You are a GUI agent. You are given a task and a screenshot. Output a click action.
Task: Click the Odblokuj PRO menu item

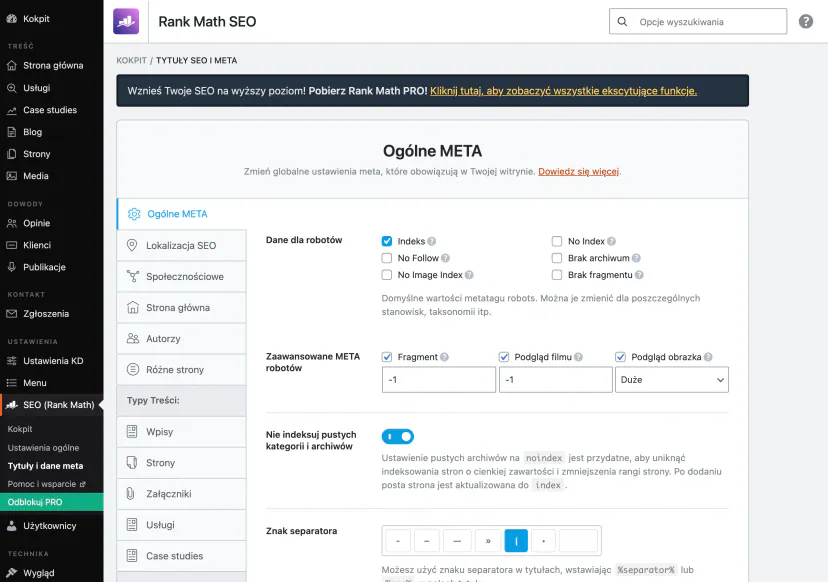tap(52, 502)
